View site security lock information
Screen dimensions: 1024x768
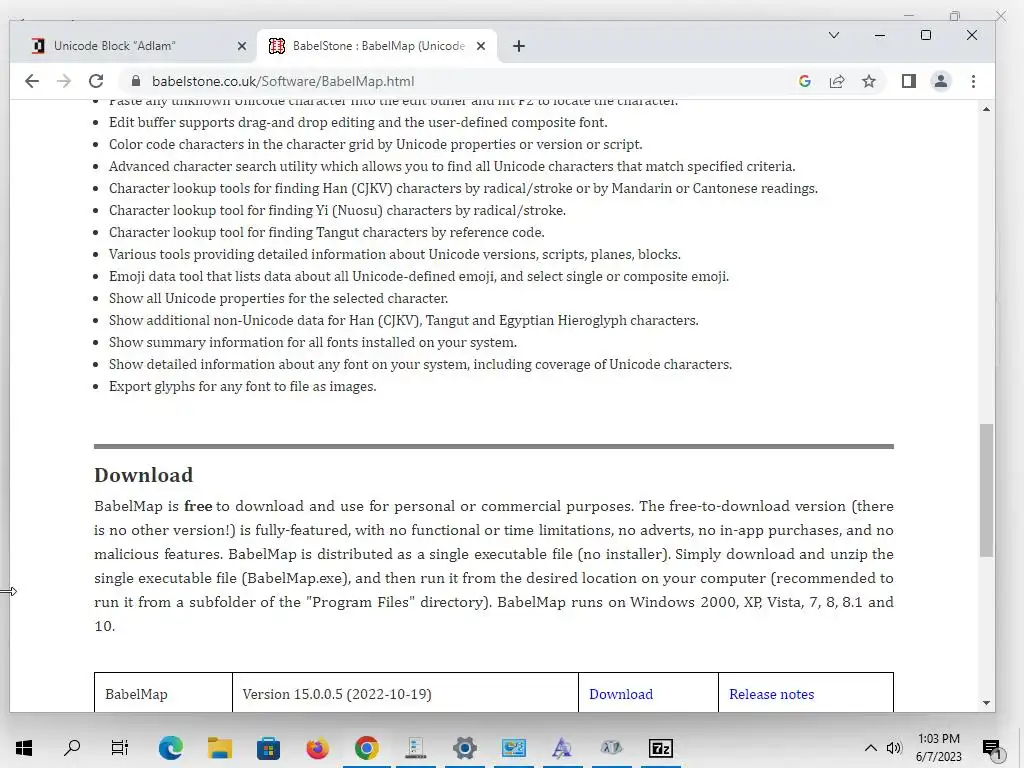(x=136, y=81)
